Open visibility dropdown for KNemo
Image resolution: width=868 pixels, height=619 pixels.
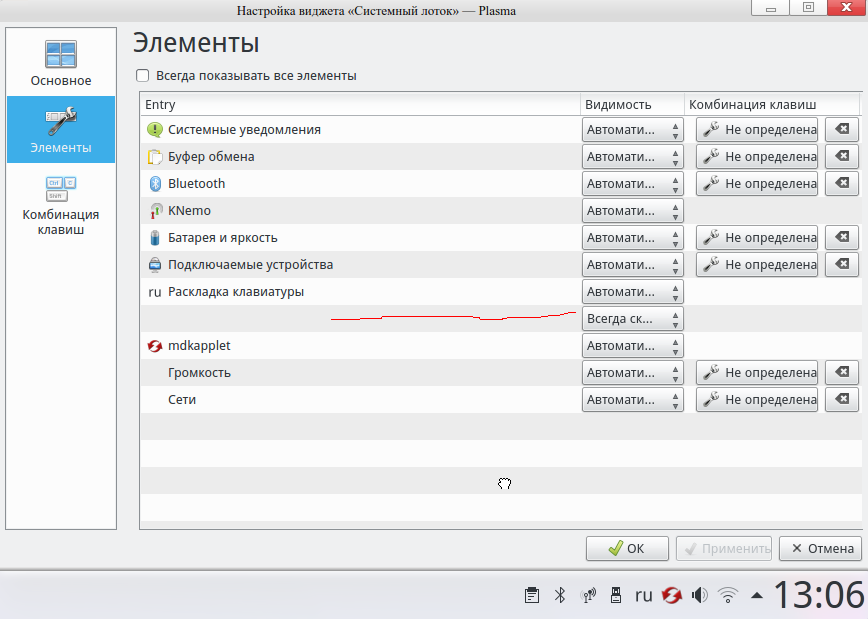[633, 210]
